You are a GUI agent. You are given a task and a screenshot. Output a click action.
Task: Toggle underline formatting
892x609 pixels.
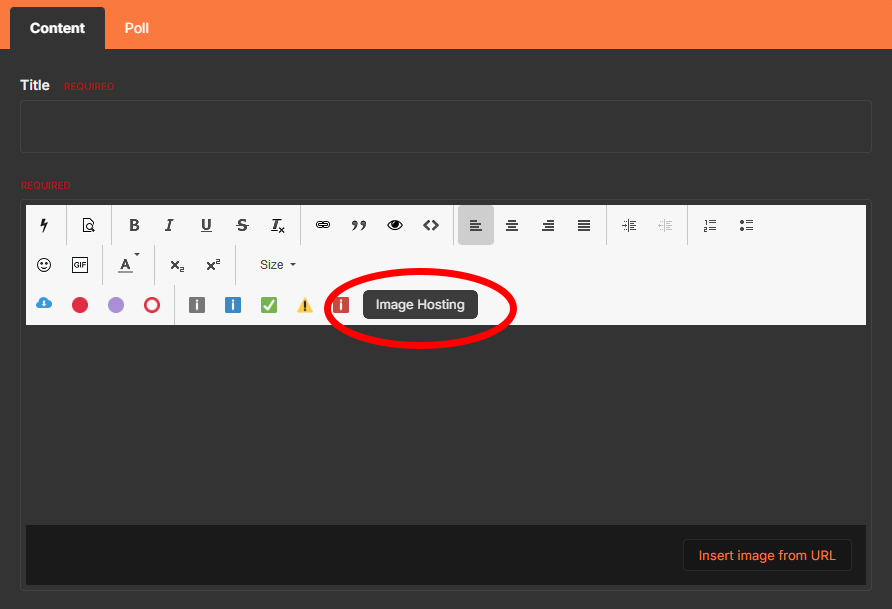(206, 225)
